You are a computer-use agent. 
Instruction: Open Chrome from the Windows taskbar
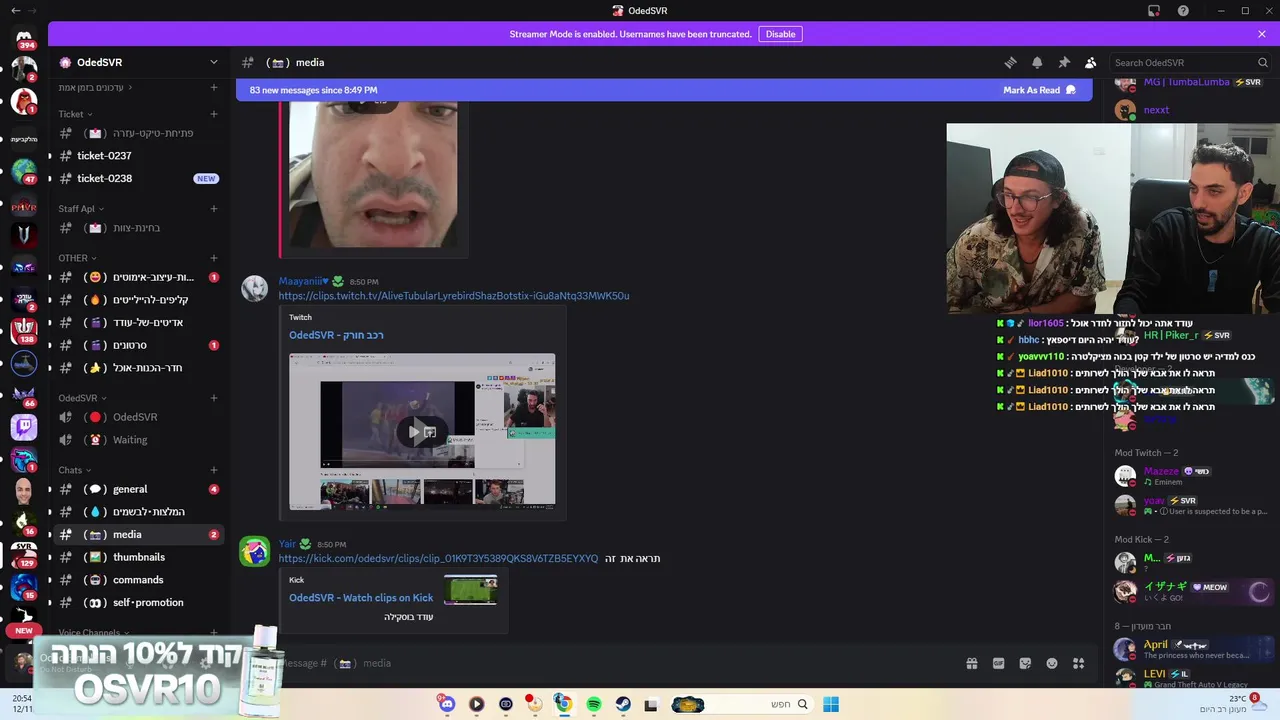(563, 704)
